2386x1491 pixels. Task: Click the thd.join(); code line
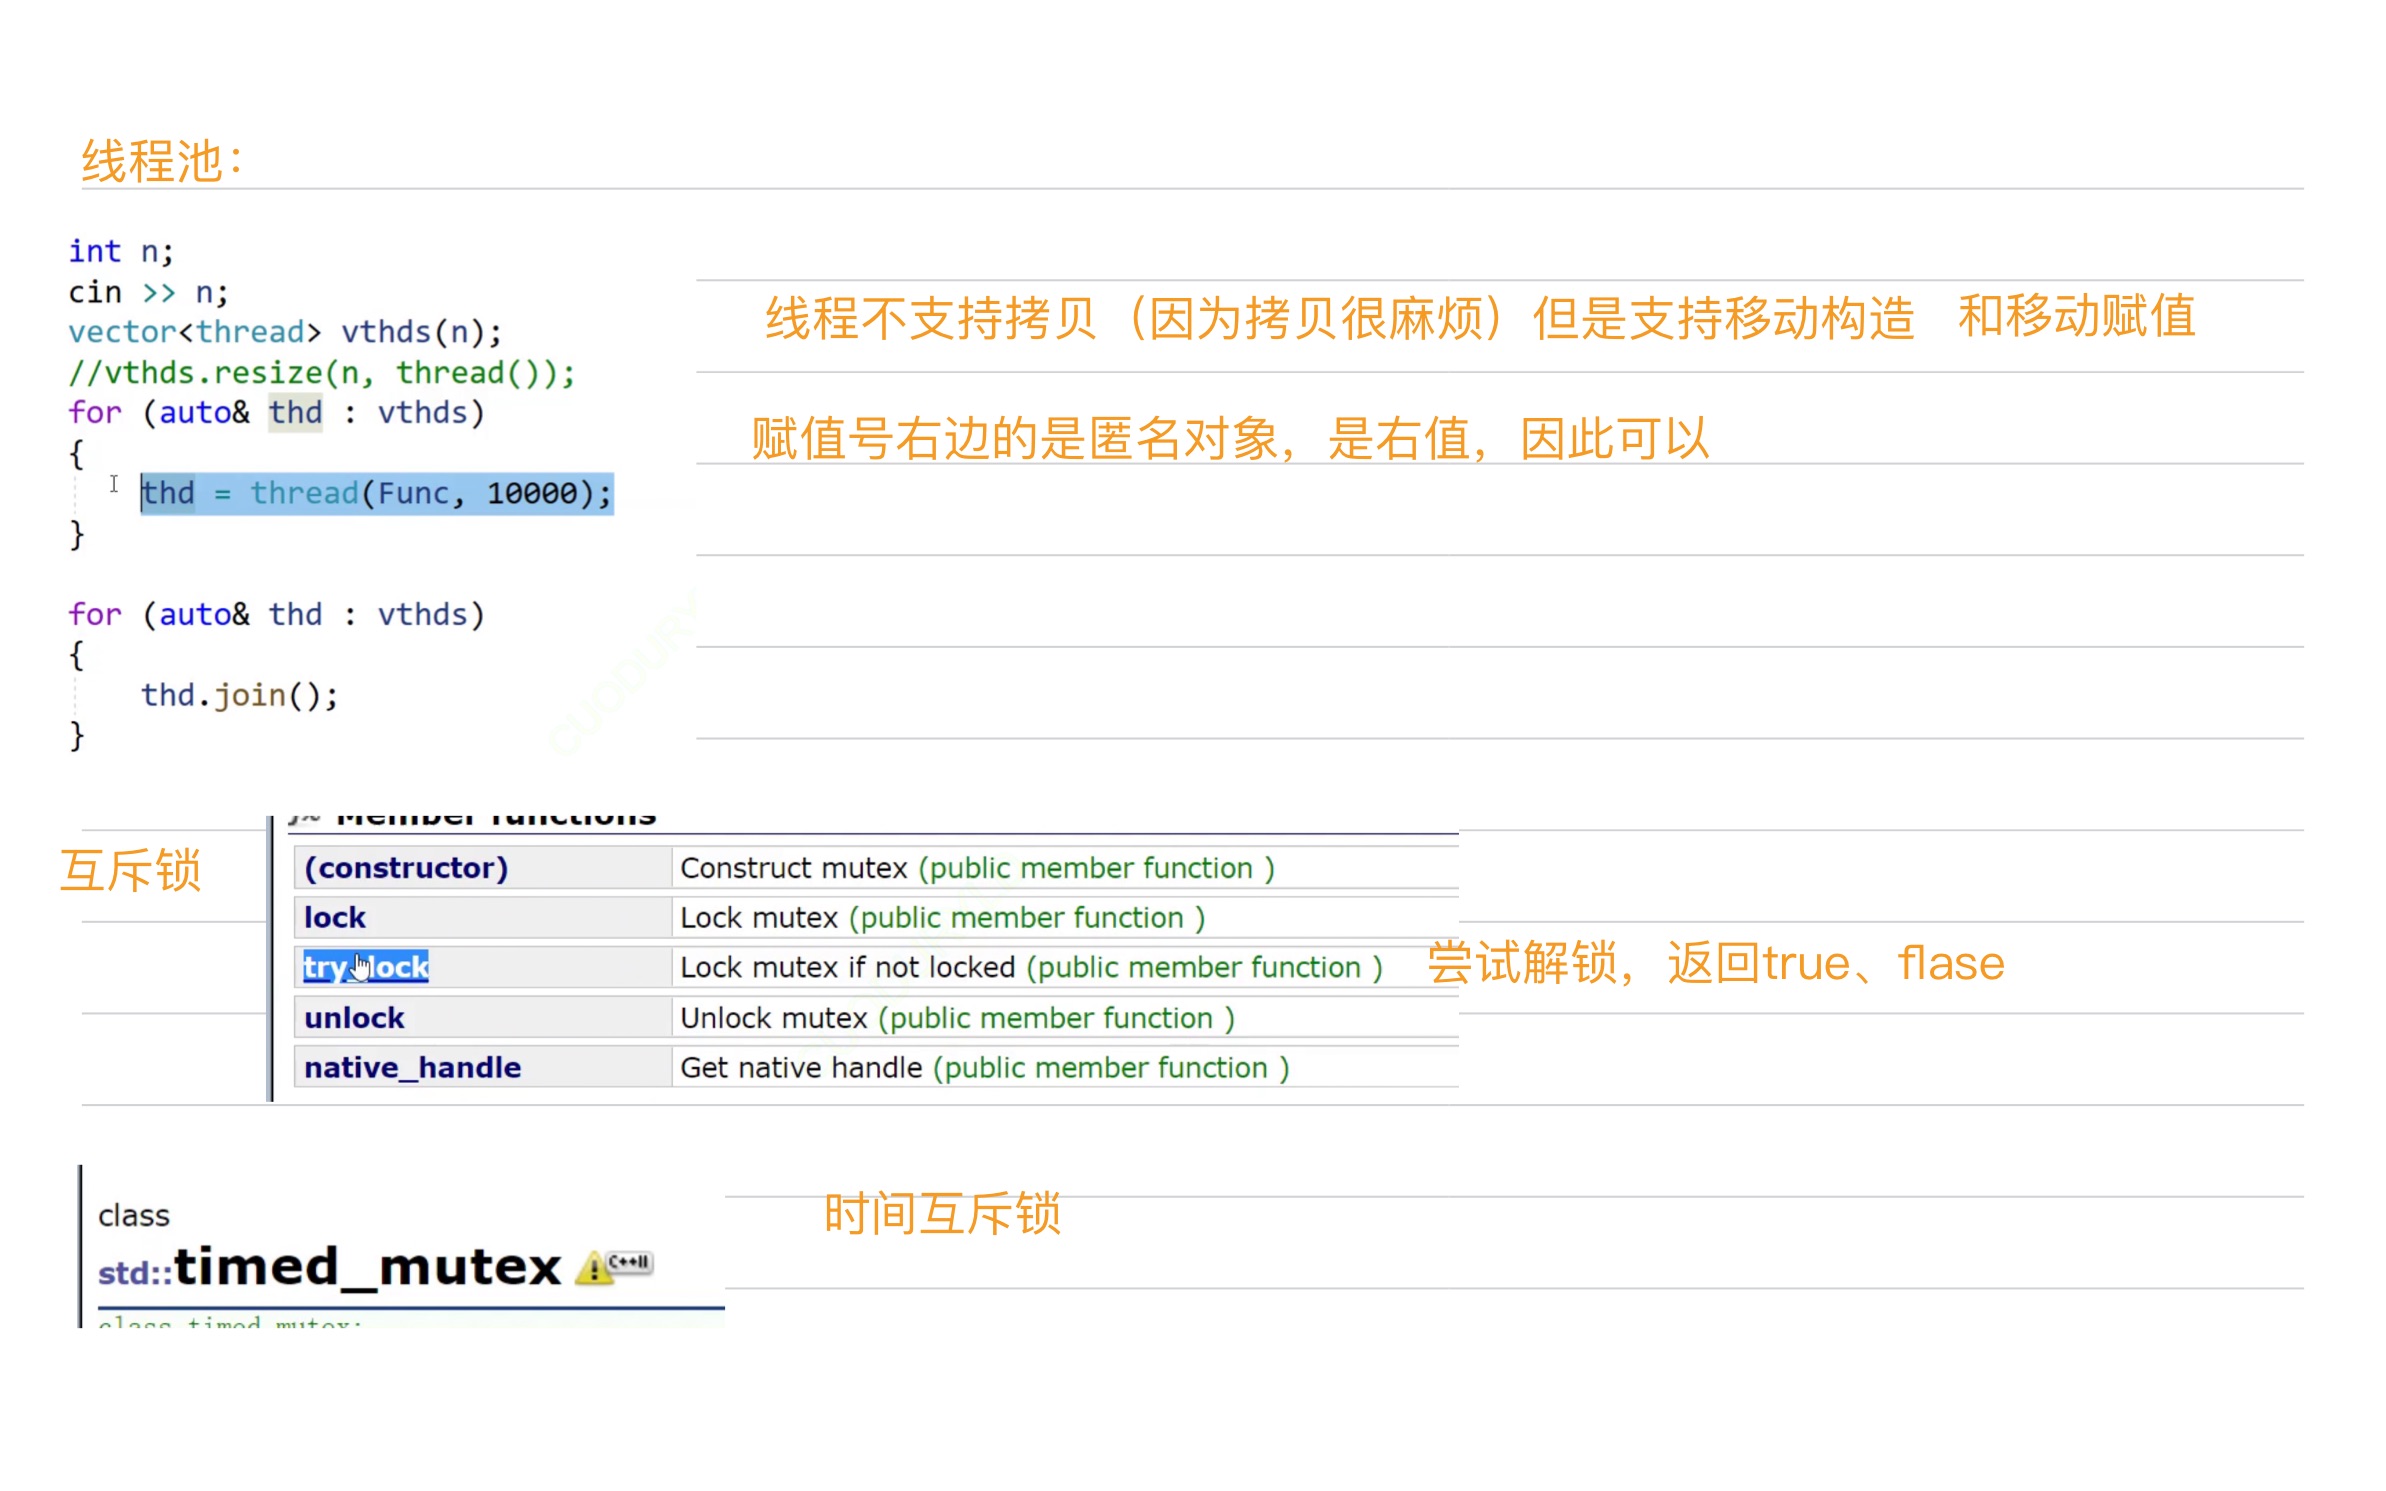click(x=239, y=694)
